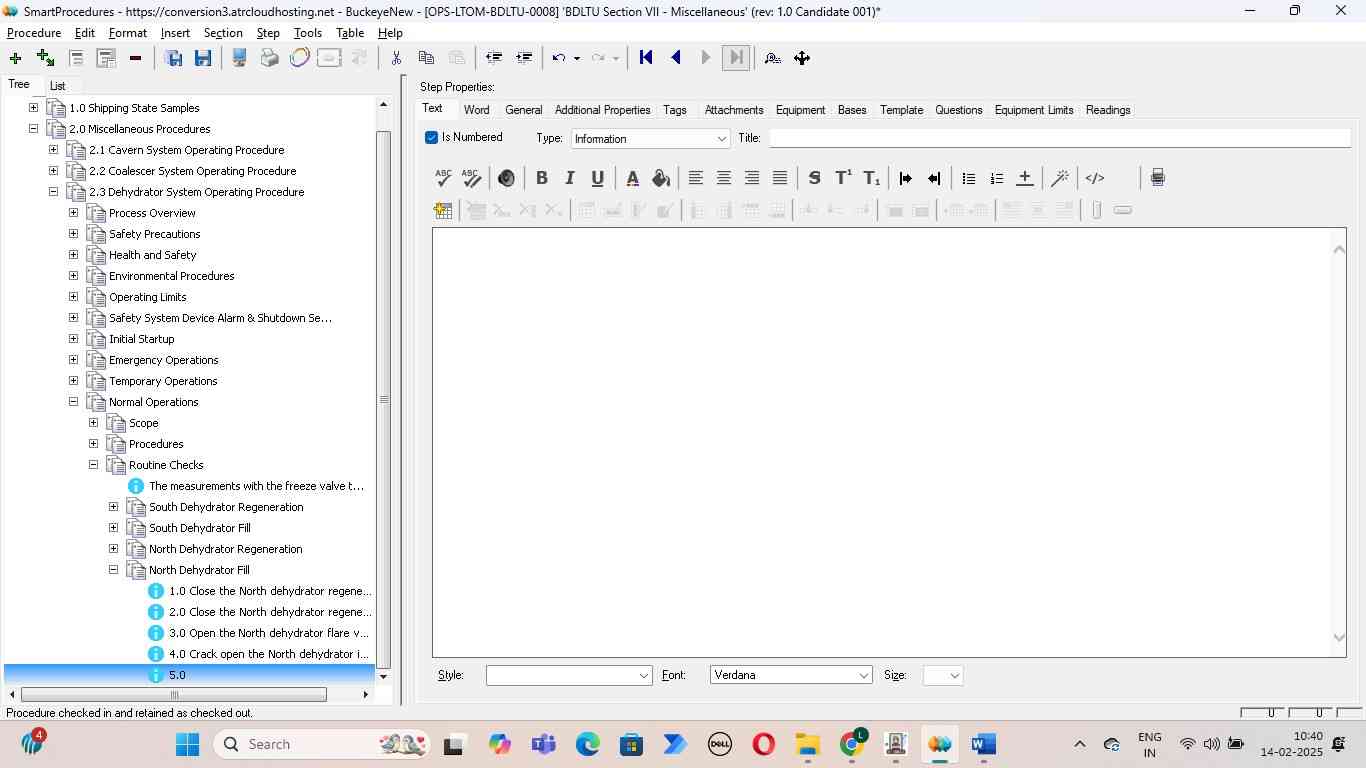This screenshot has width=1366, height=768.
Task: Select step 3.0 Open the North dehydrator flare
Action: click(x=268, y=633)
